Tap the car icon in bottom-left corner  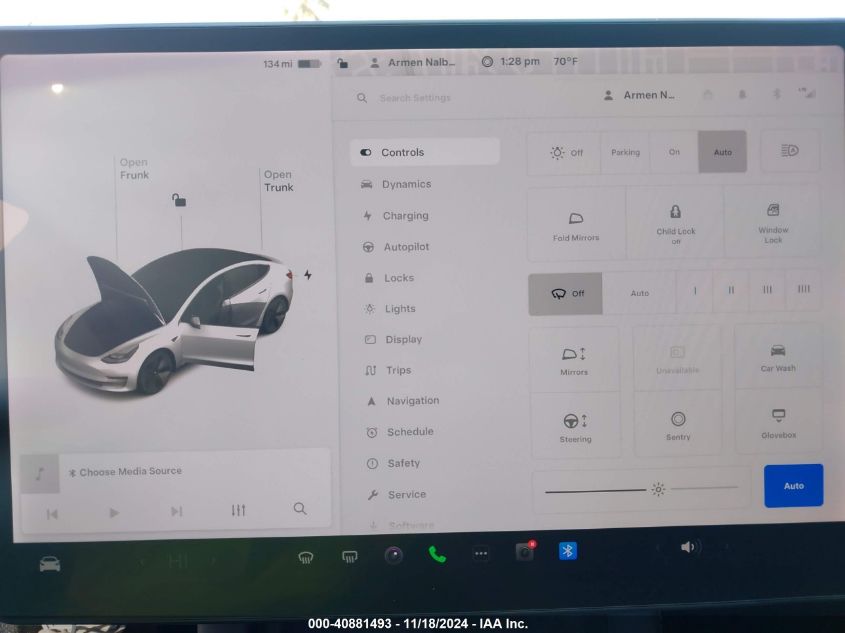click(49, 564)
